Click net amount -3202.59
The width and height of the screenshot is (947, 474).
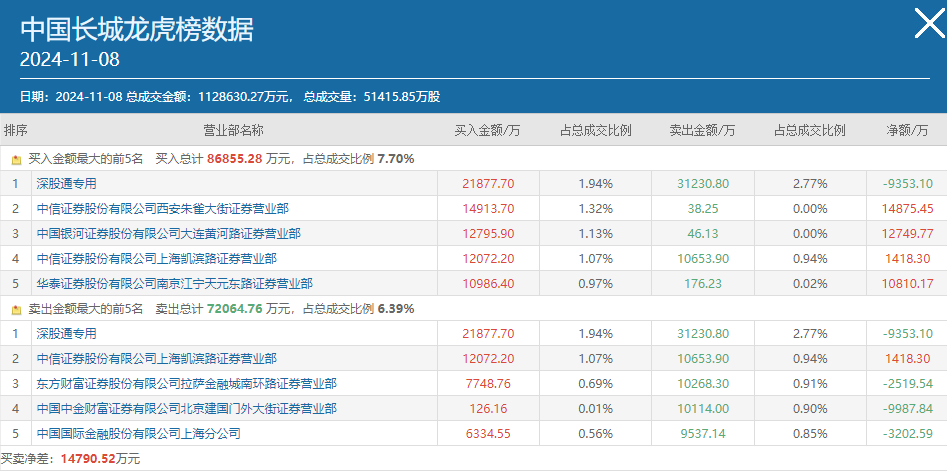(908, 434)
